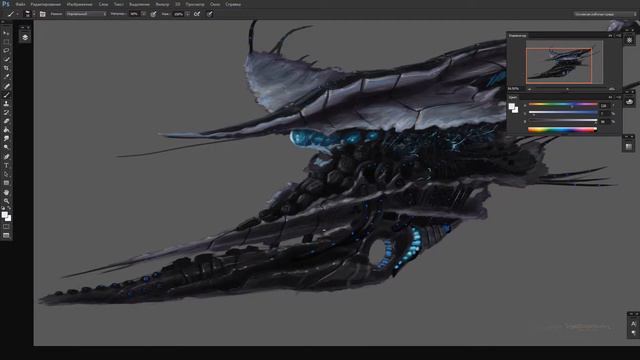Click the Navigator zoom percentage field
The image size is (640, 360).
[514, 89]
